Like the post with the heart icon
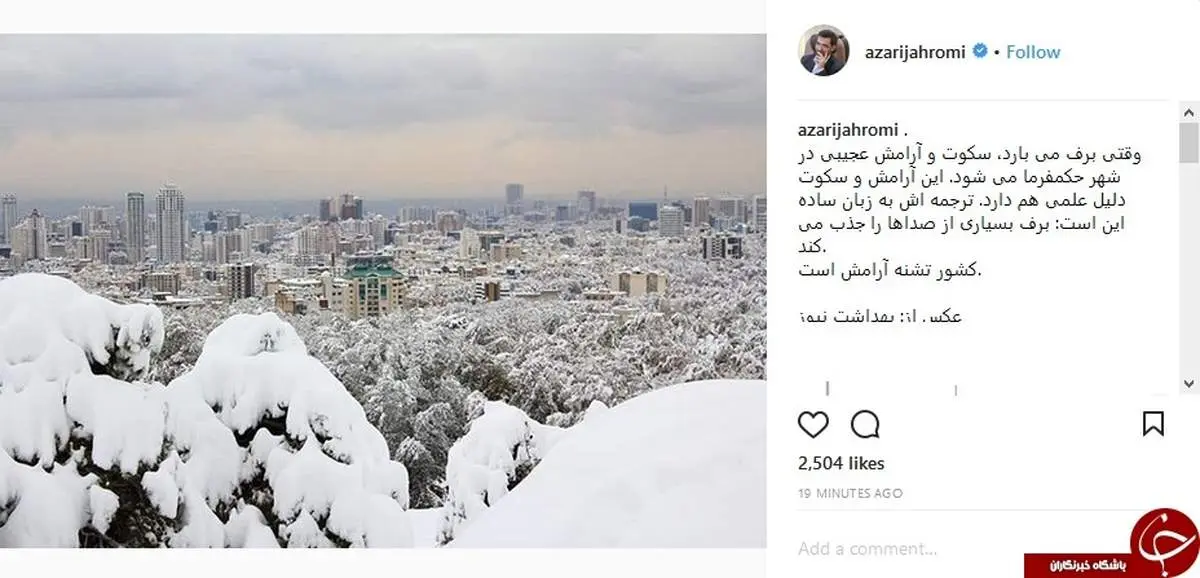 click(x=814, y=424)
